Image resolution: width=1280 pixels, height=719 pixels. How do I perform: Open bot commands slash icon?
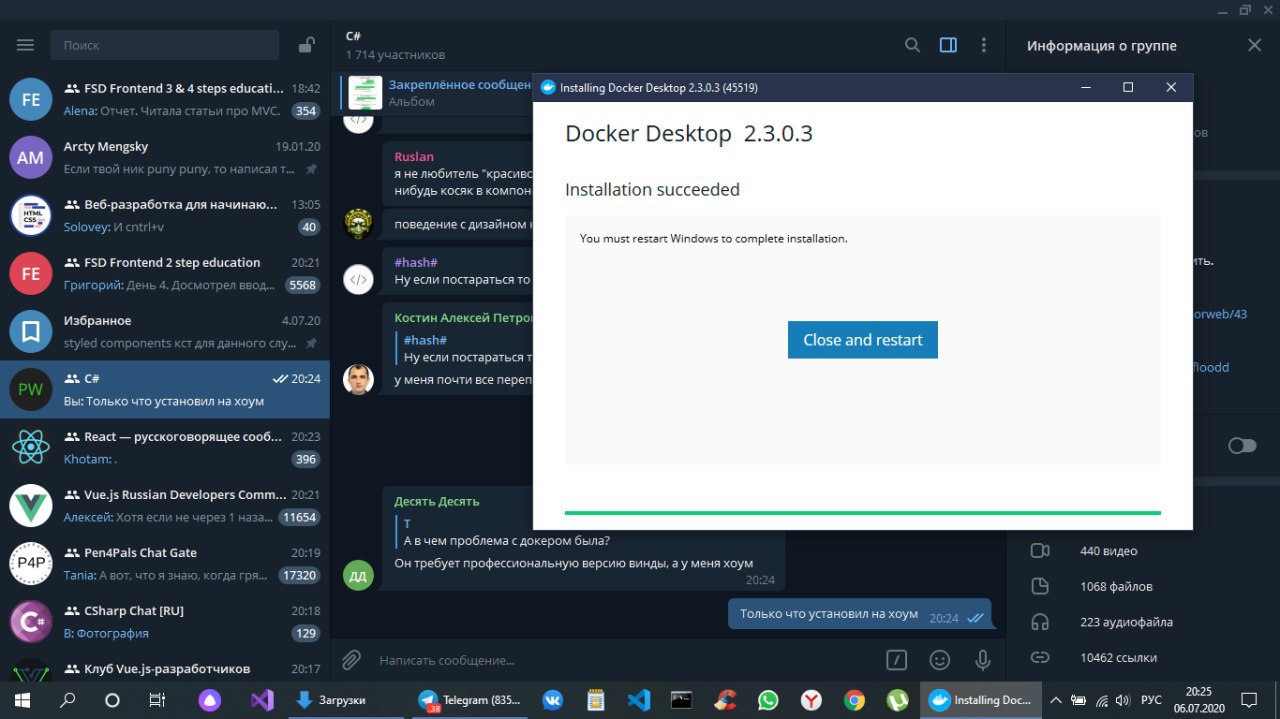pos(897,660)
